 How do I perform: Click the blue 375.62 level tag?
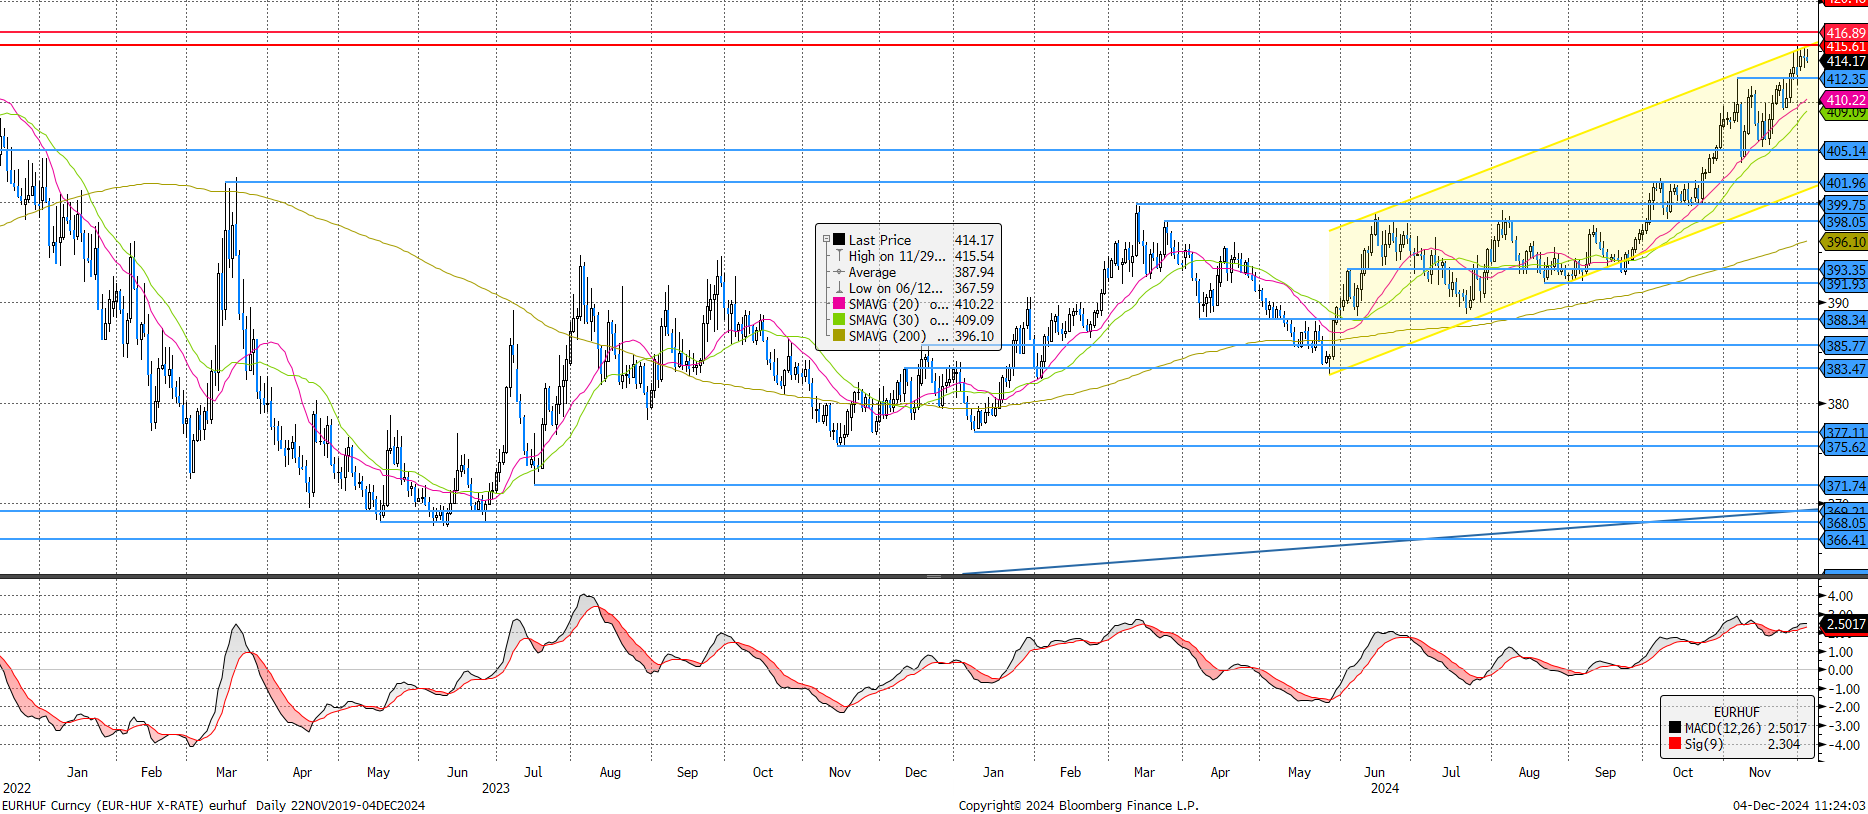[1845, 447]
